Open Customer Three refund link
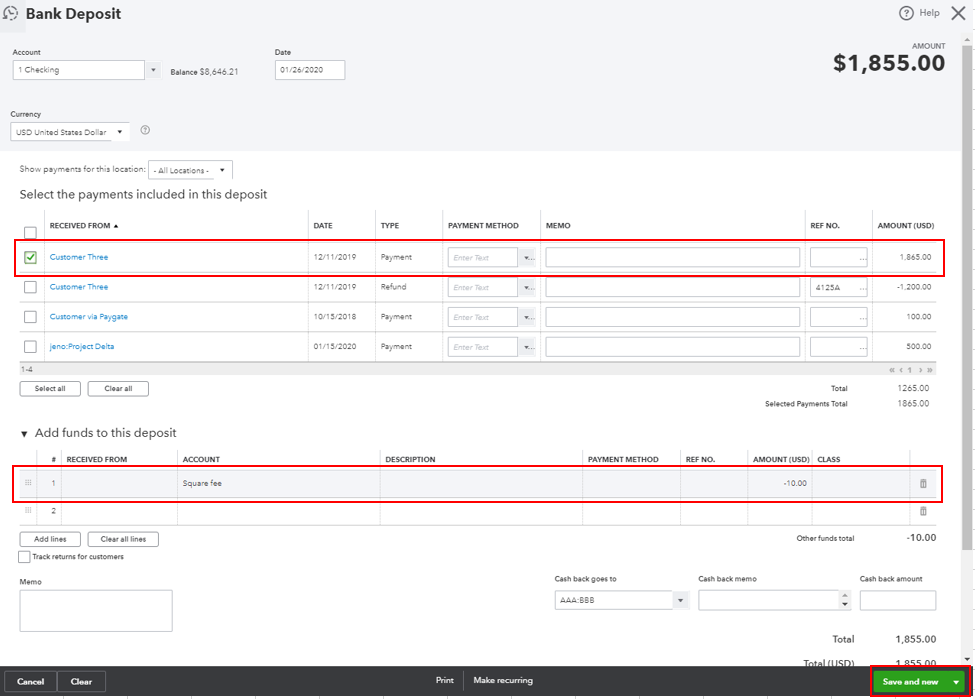975x699 pixels. pyautogui.click(x=79, y=287)
